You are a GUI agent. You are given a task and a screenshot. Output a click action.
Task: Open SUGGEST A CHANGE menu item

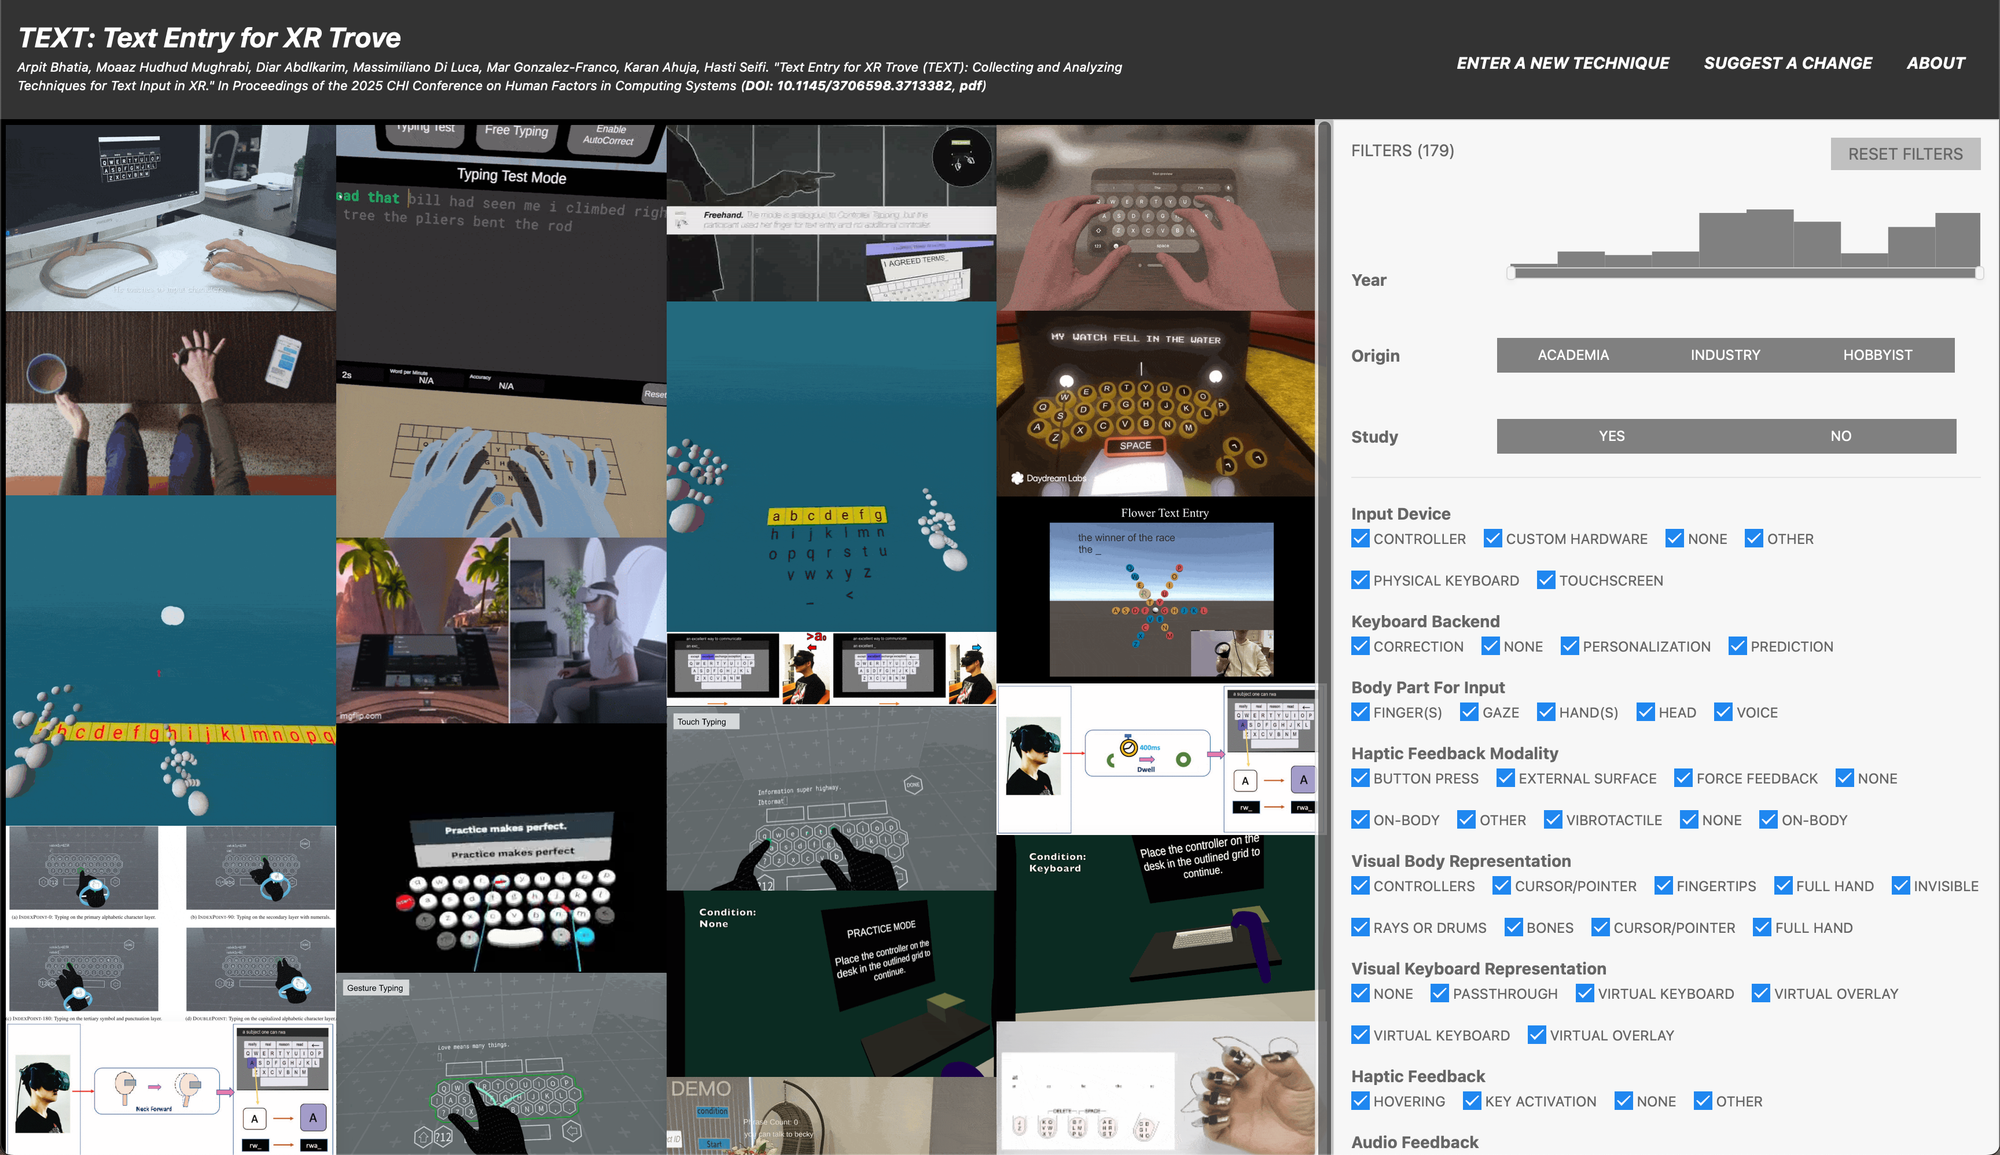(x=1788, y=63)
